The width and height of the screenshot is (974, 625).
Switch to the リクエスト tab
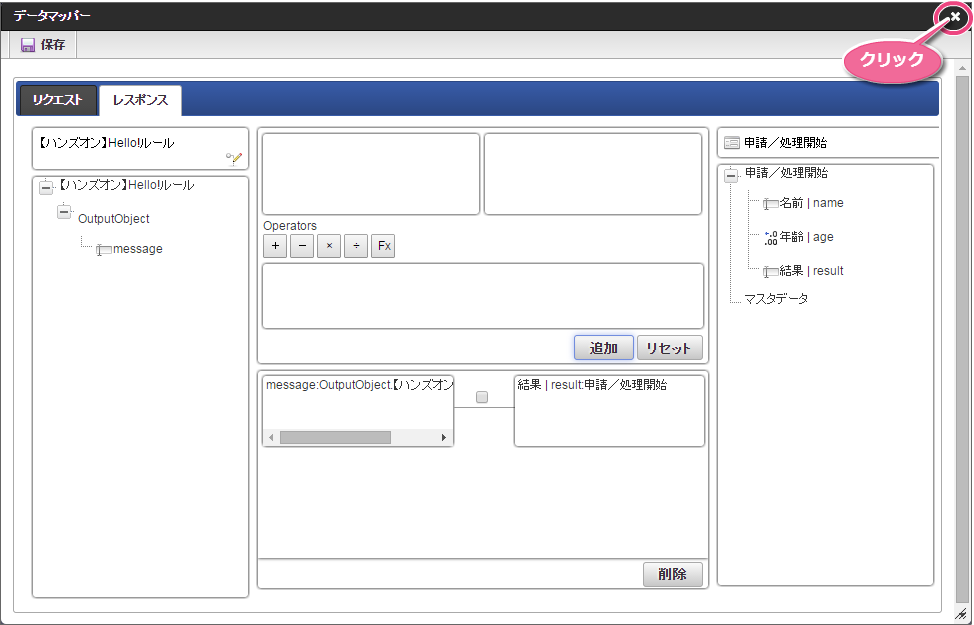(58, 100)
